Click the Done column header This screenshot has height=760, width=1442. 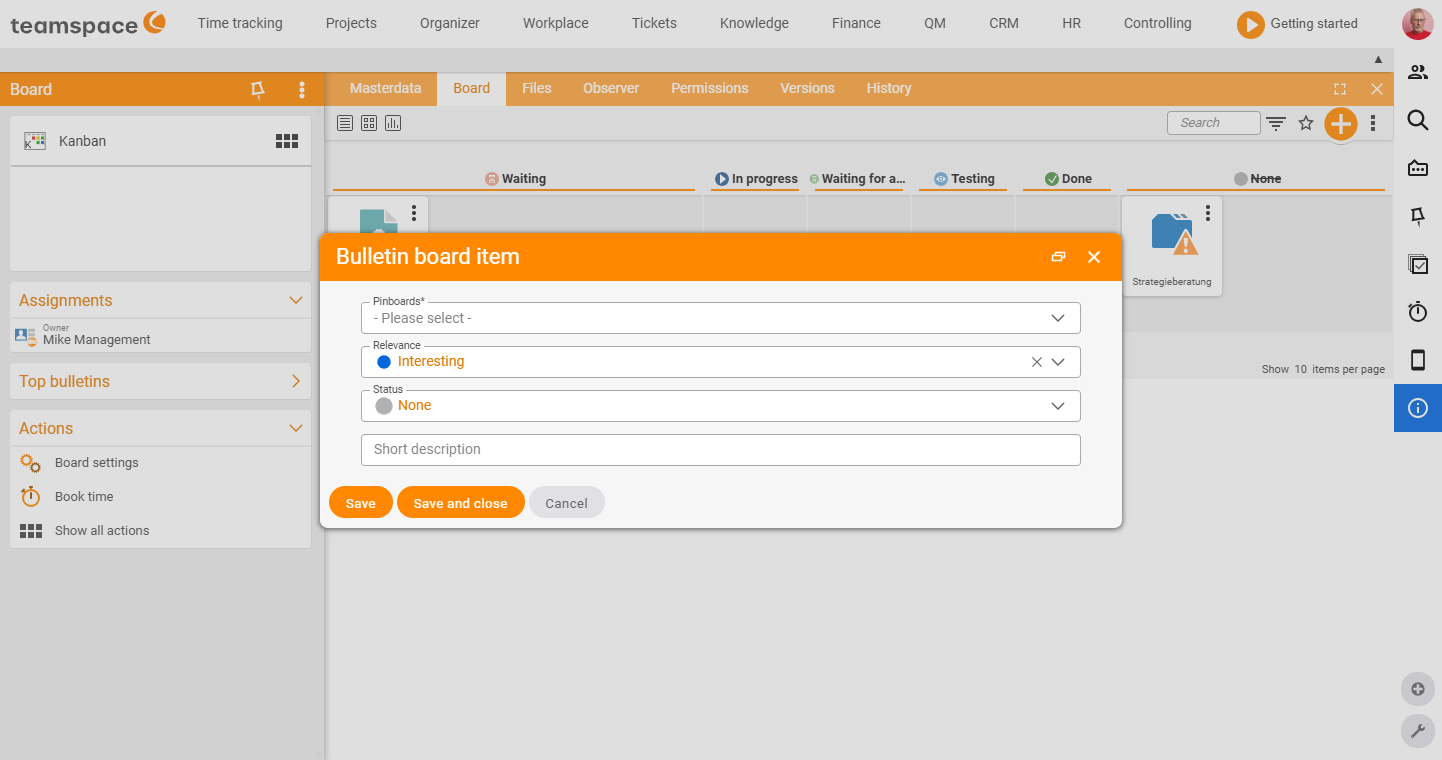1068,179
